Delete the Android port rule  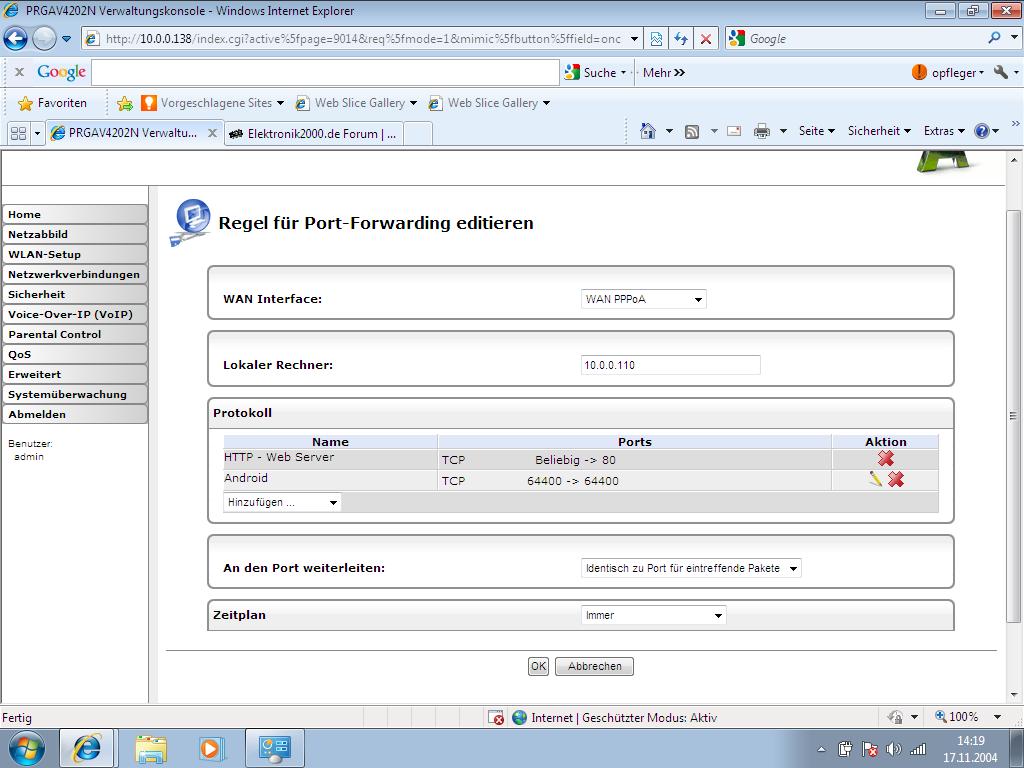(x=896, y=479)
